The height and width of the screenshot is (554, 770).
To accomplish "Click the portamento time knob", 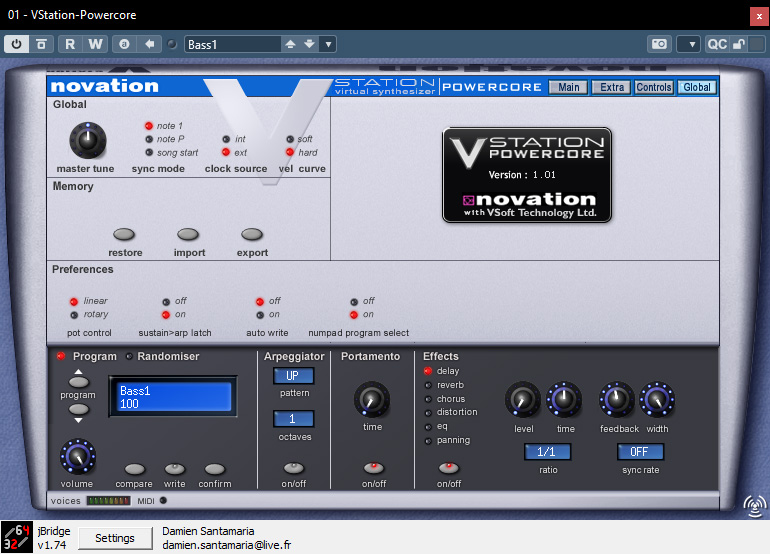I will 372,399.
